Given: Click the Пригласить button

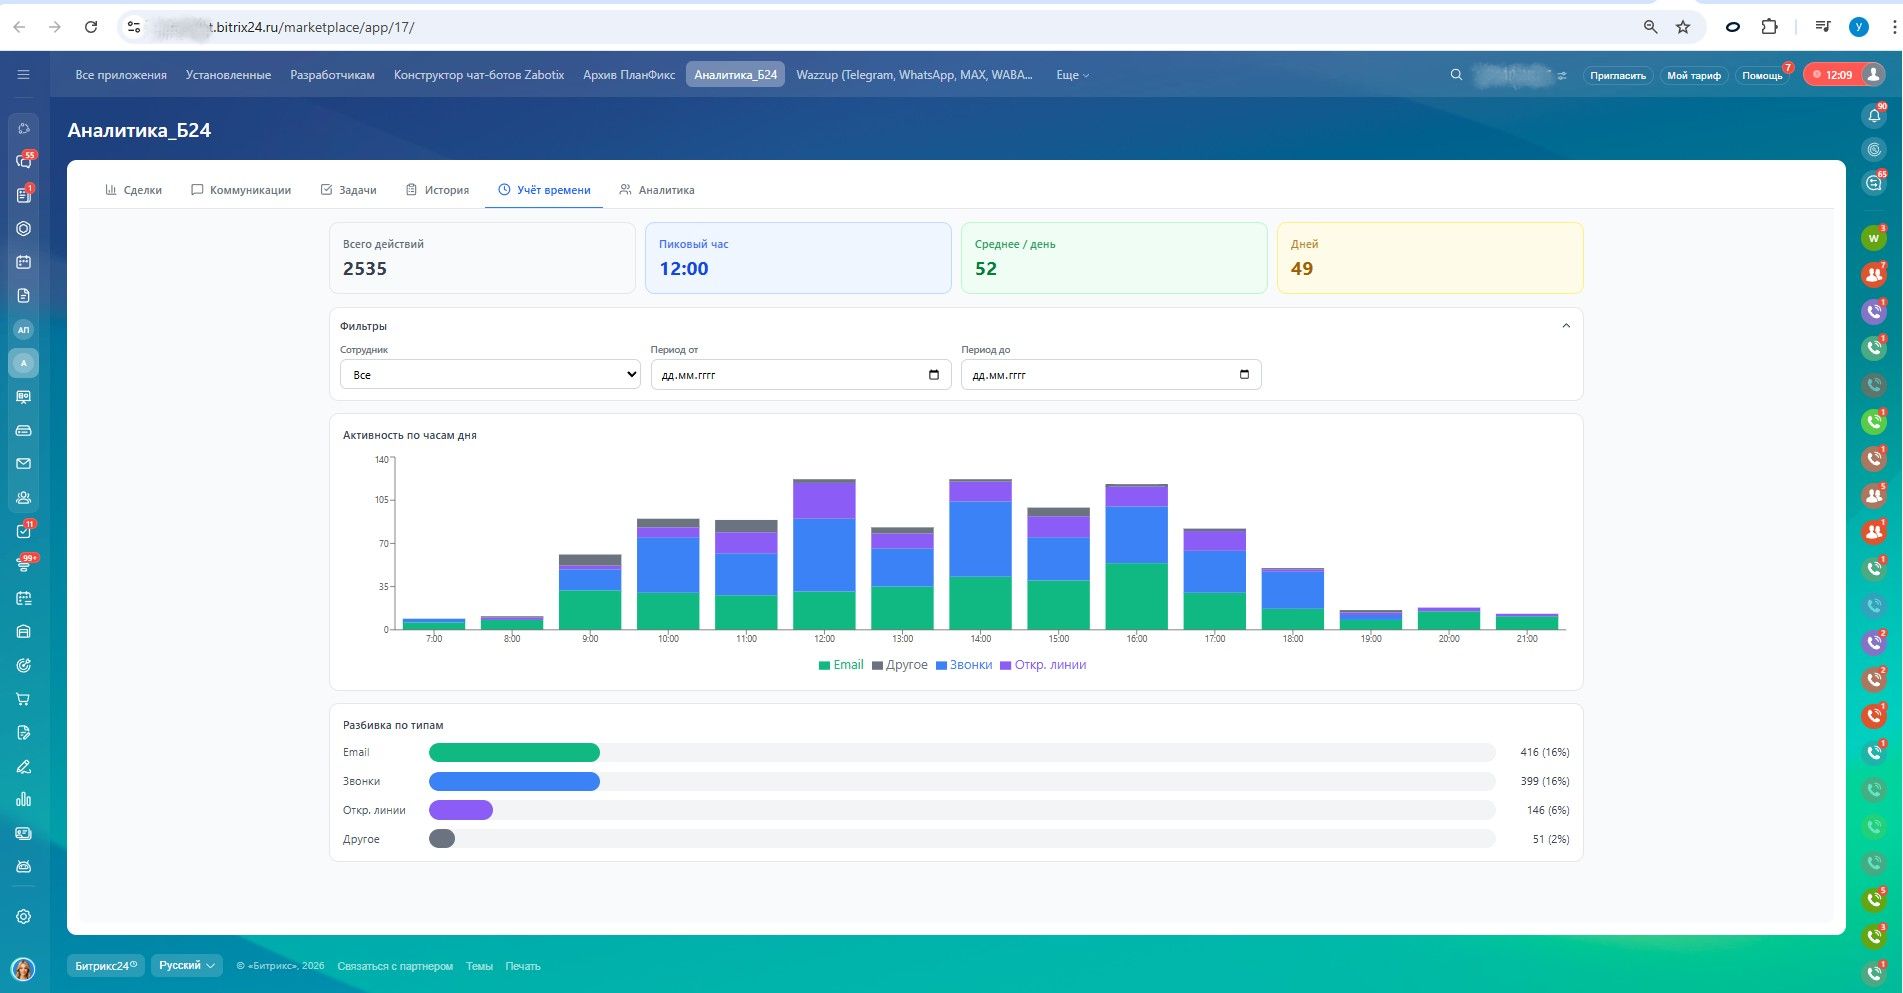Looking at the screenshot, I should (x=1617, y=76).
